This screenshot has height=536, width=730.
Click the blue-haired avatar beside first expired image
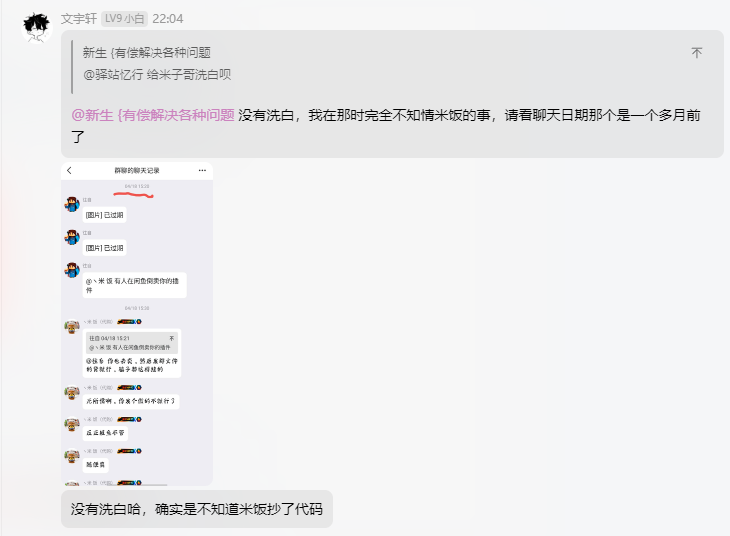(72, 205)
